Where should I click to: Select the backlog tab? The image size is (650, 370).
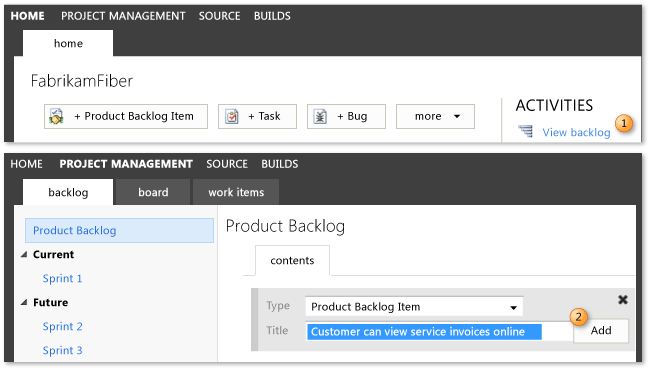pyautogui.click(x=68, y=192)
